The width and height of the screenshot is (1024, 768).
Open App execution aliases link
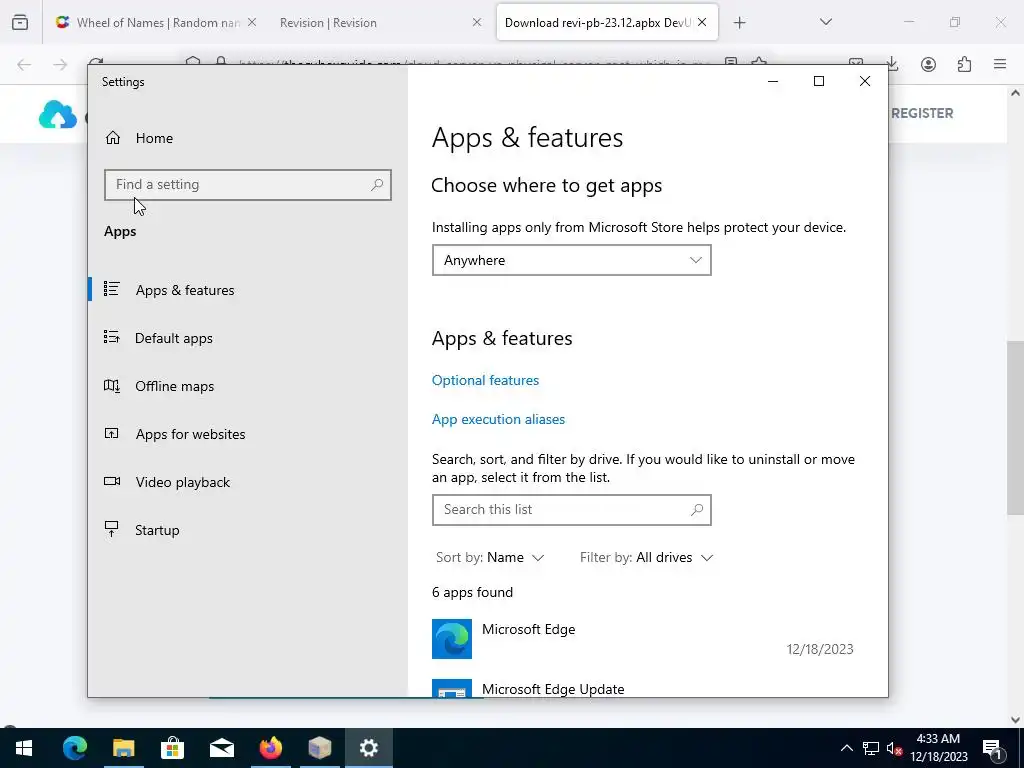tap(498, 419)
